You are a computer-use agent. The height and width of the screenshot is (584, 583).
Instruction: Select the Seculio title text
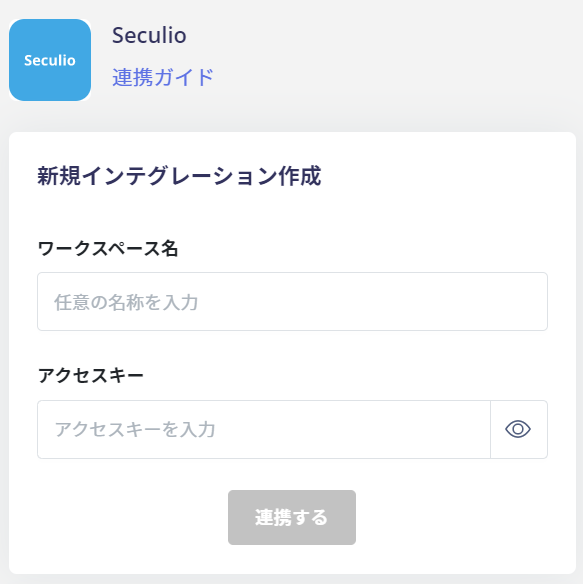click(x=149, y=35)
